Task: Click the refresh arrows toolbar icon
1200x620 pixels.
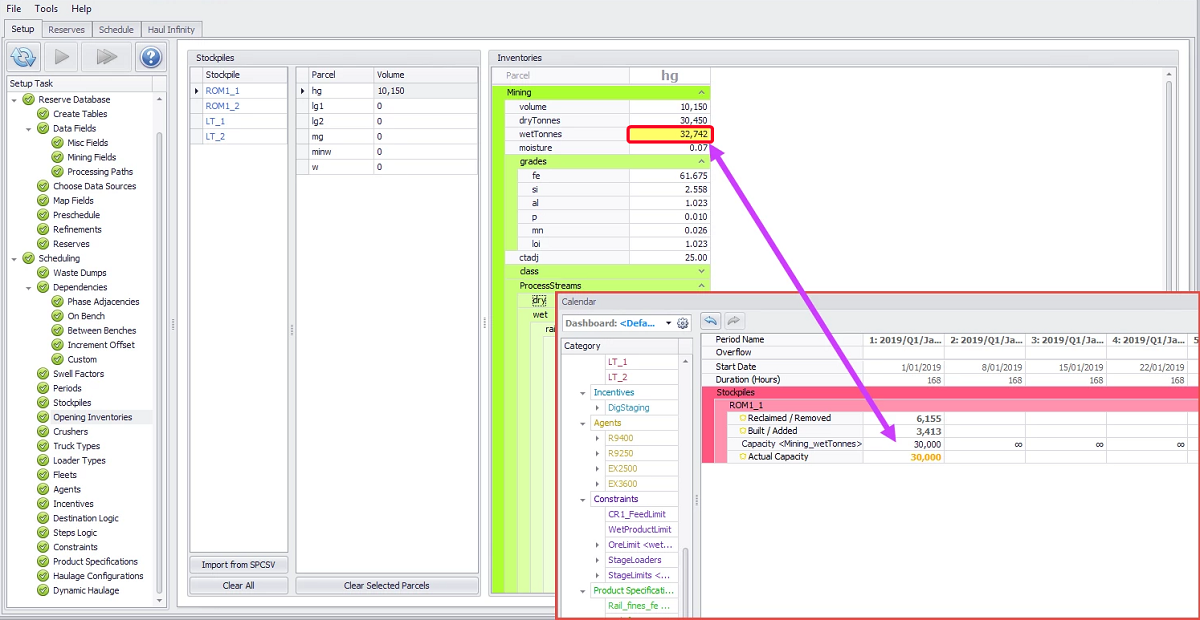Action: [24, 56]
